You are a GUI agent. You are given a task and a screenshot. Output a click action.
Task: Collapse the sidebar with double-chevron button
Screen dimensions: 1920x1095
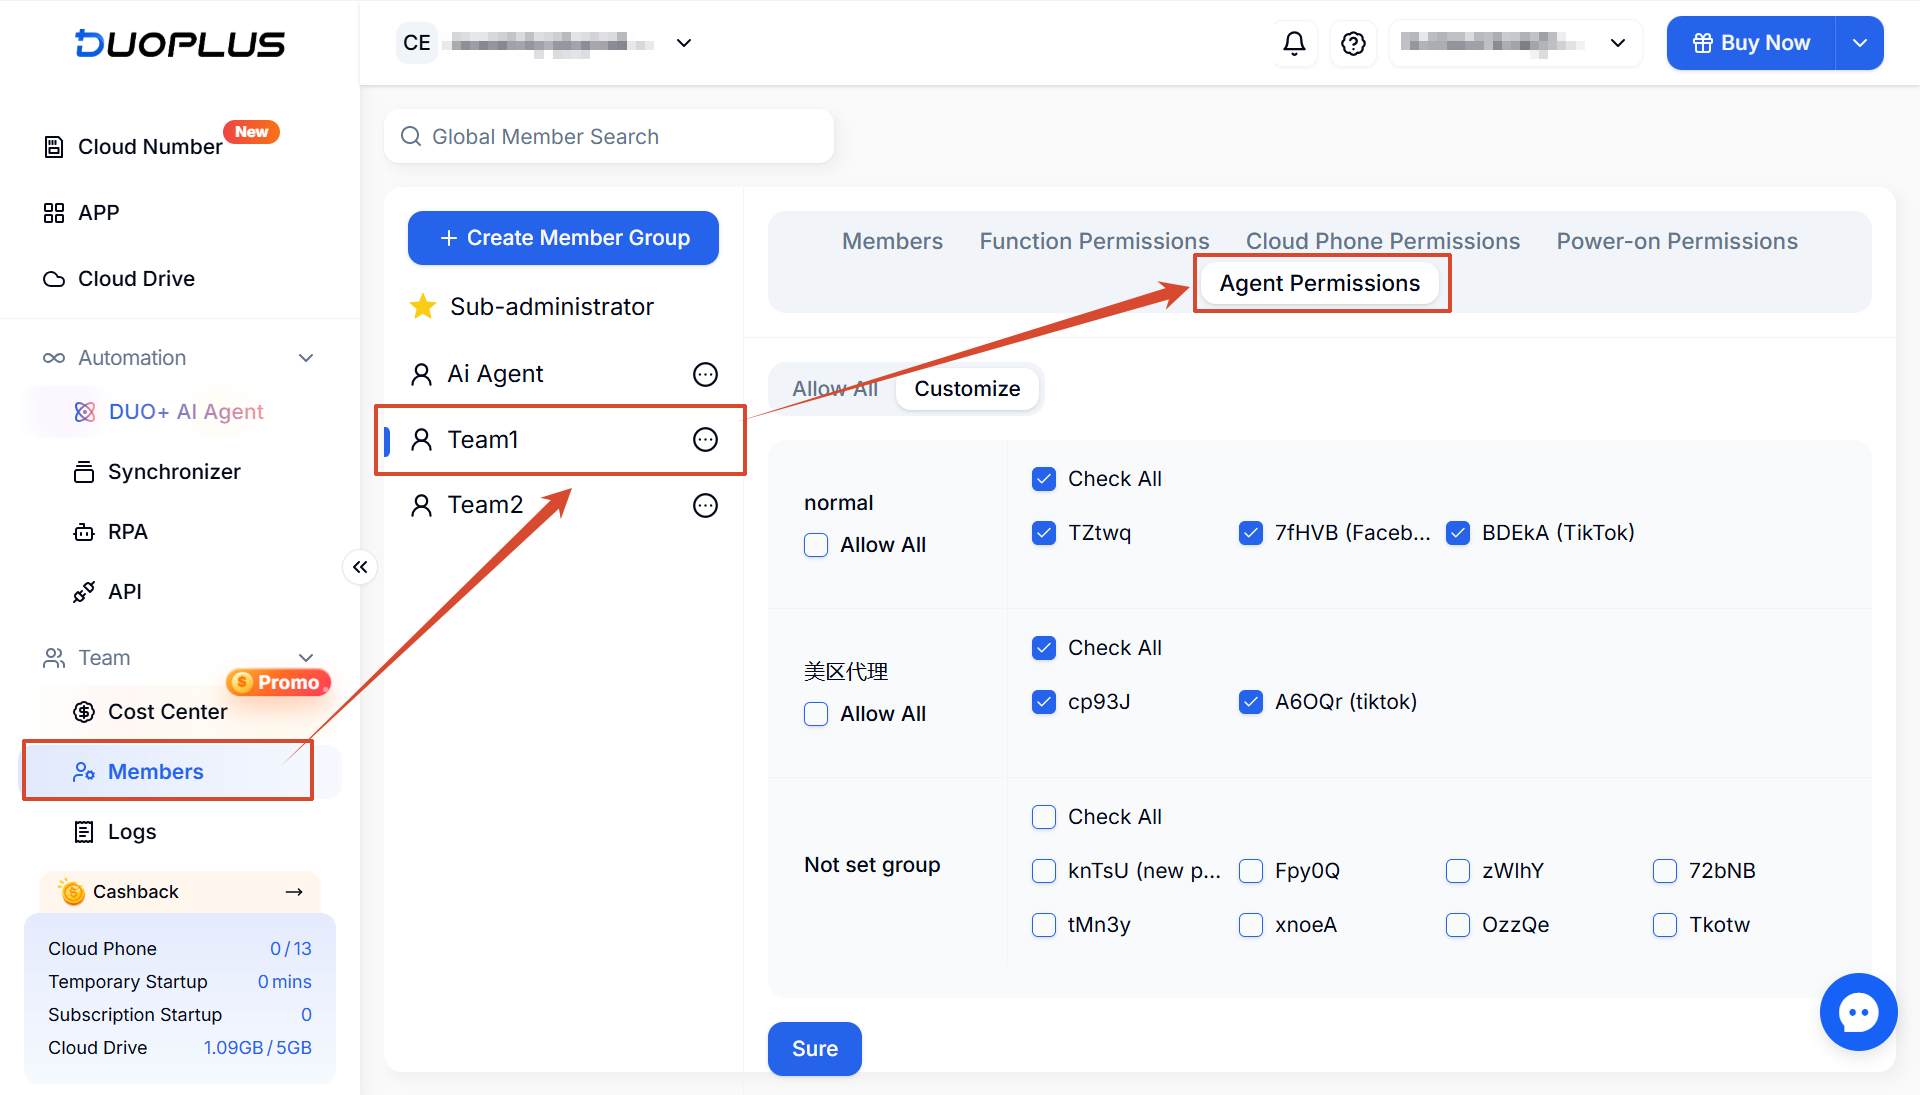pyautogui.click(x=360, y=567)
